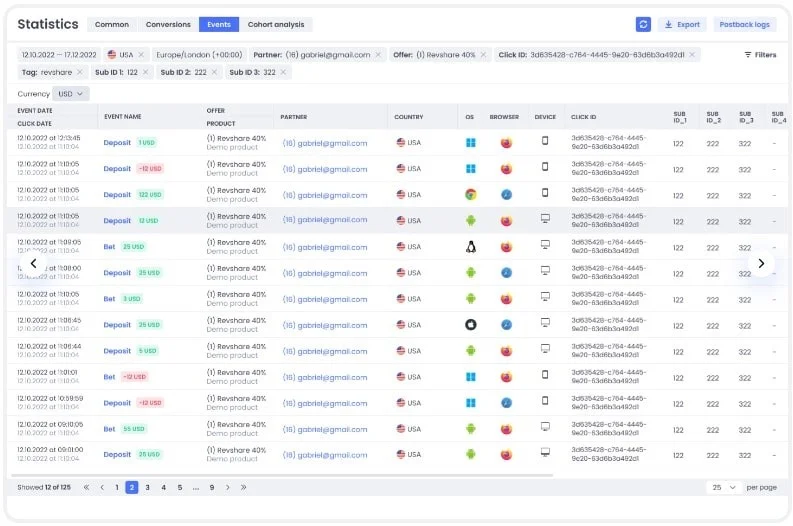Open partner link in first table row
The width and height of the screenshot is (793, 526).
pyautogui.click(x=324, y=143)
